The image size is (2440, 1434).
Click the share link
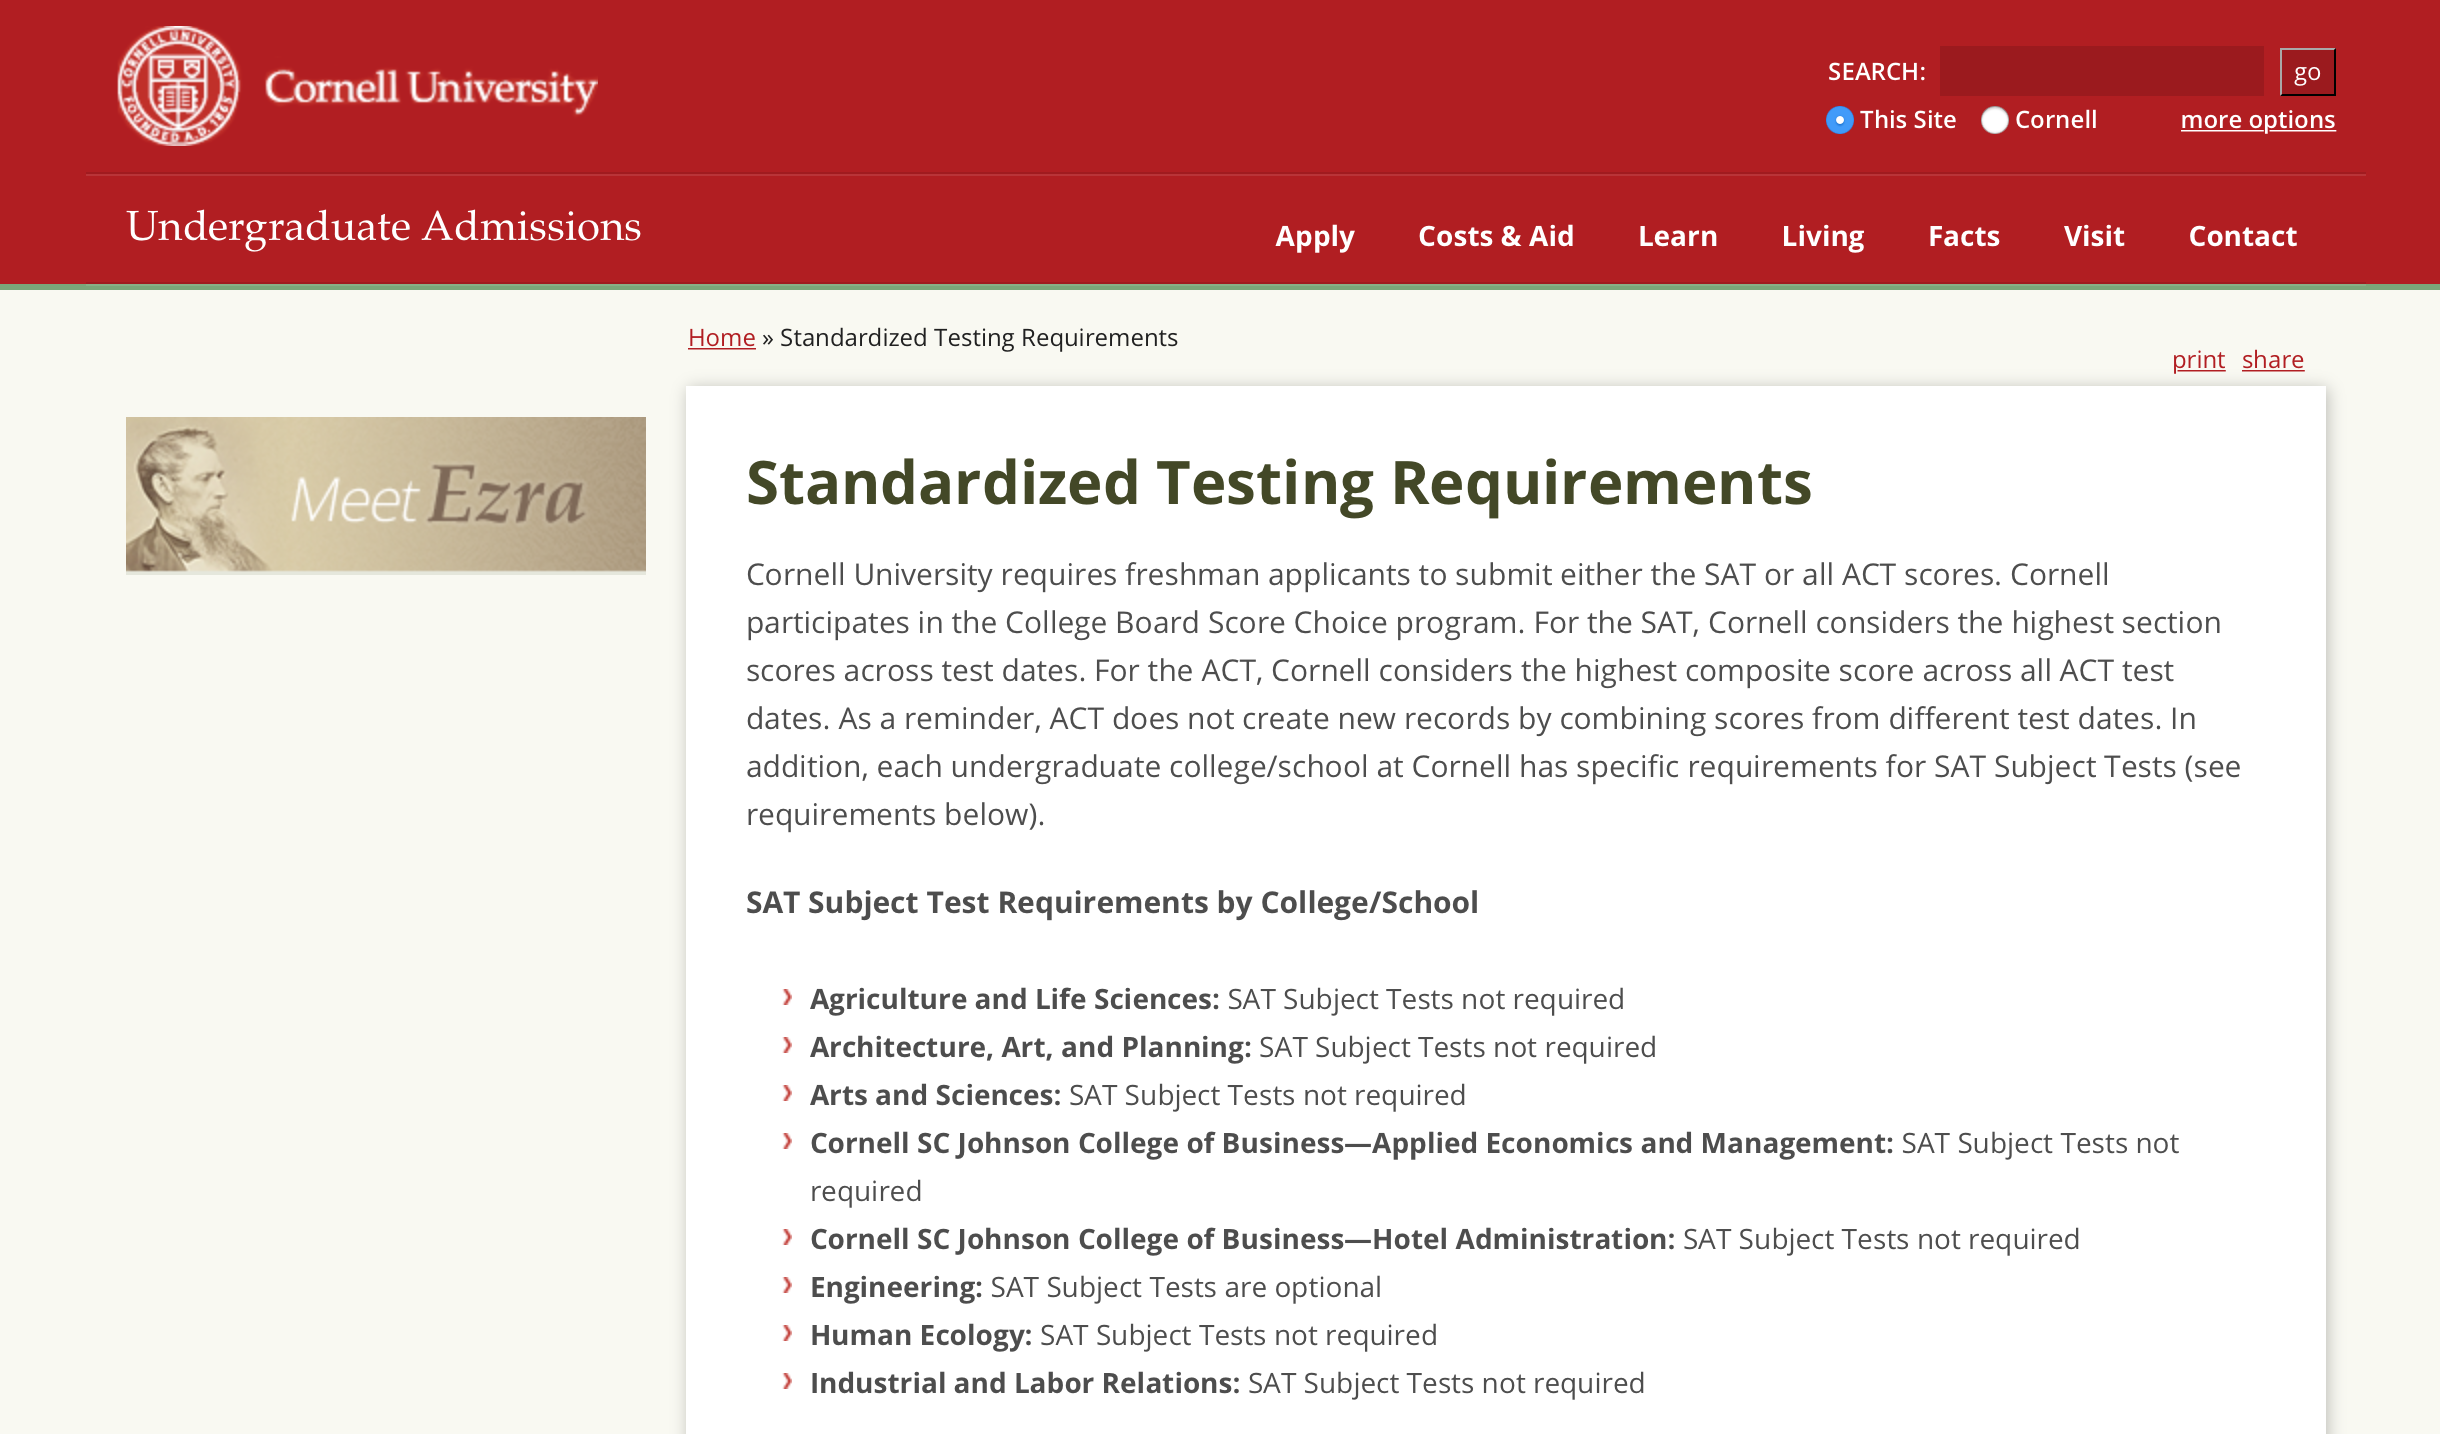point(2273,360)
